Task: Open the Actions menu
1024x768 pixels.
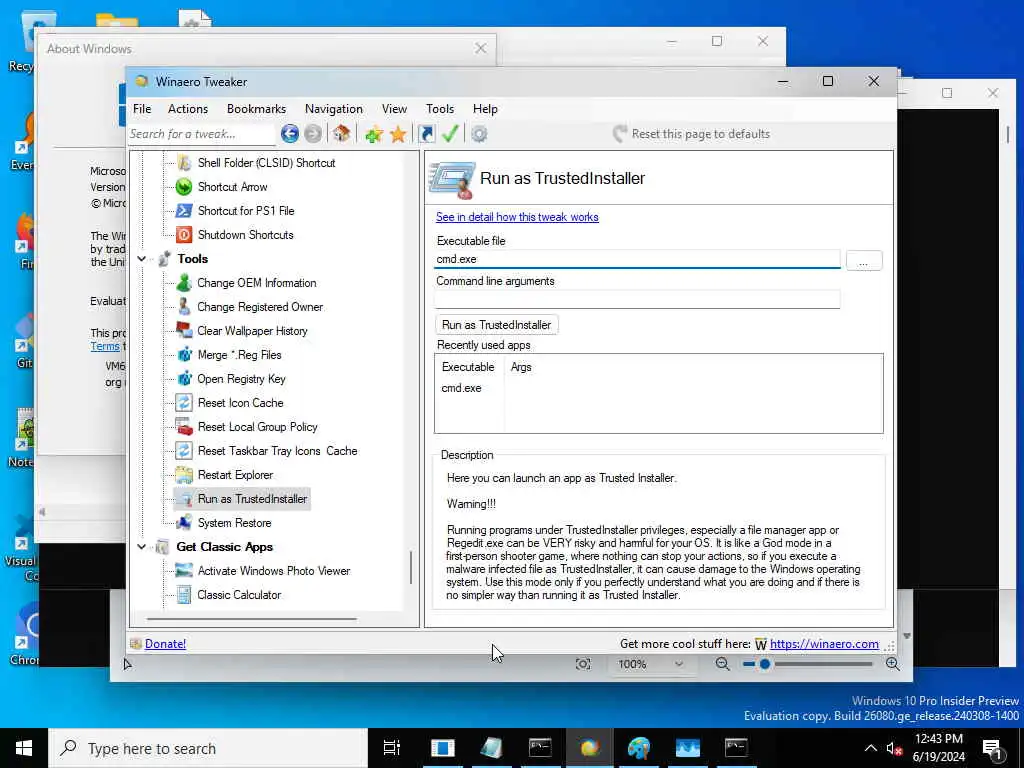Action: pos(188,108)
